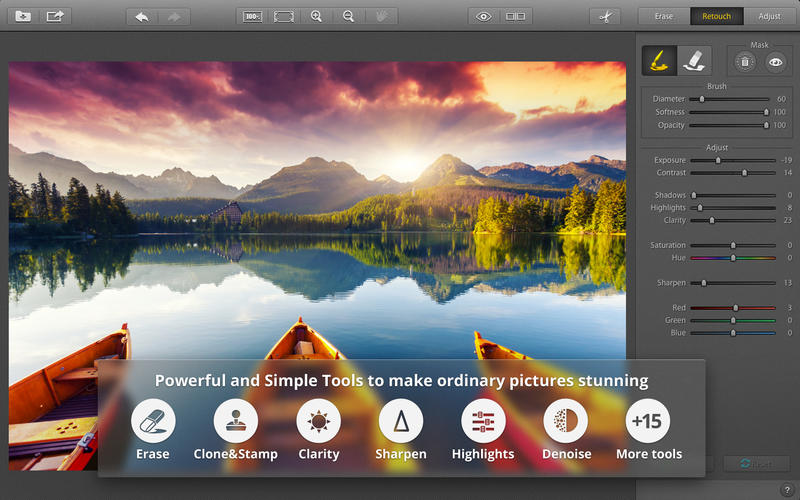Open help with the question mark button

787,490
